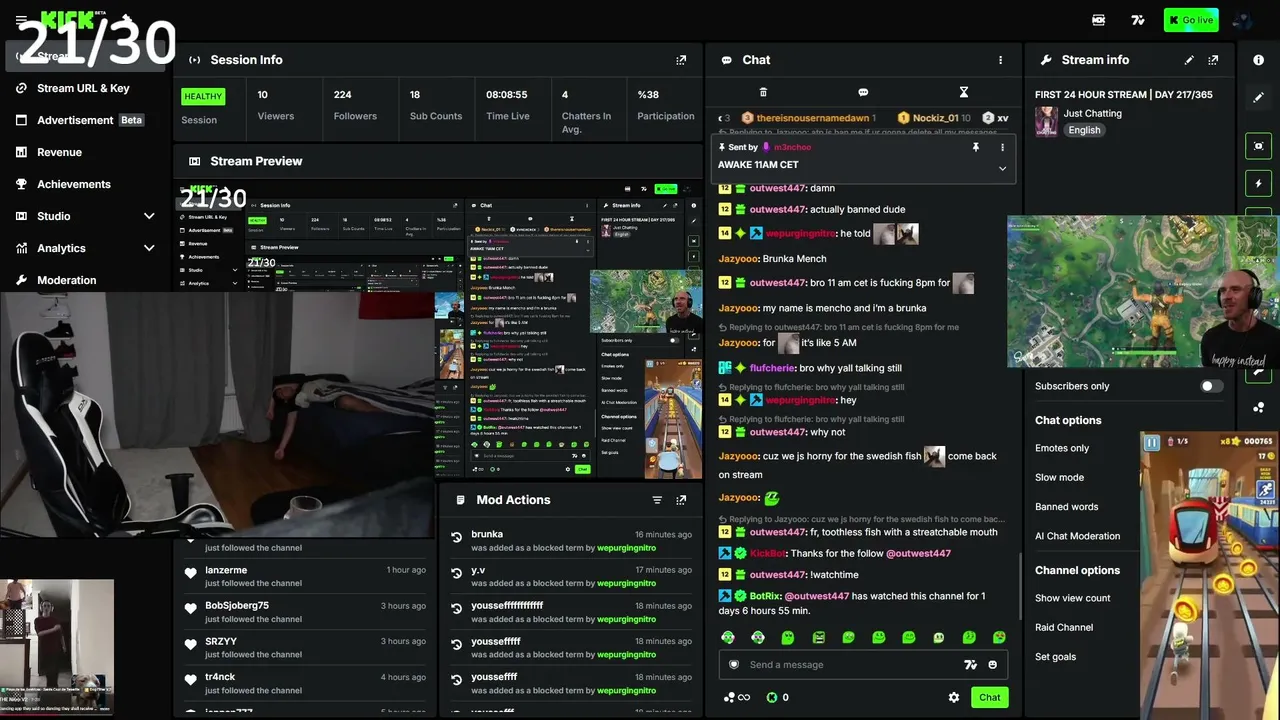The image size is (1280, 720).
Task: Click the English language tag
Action: point(1084,130)
